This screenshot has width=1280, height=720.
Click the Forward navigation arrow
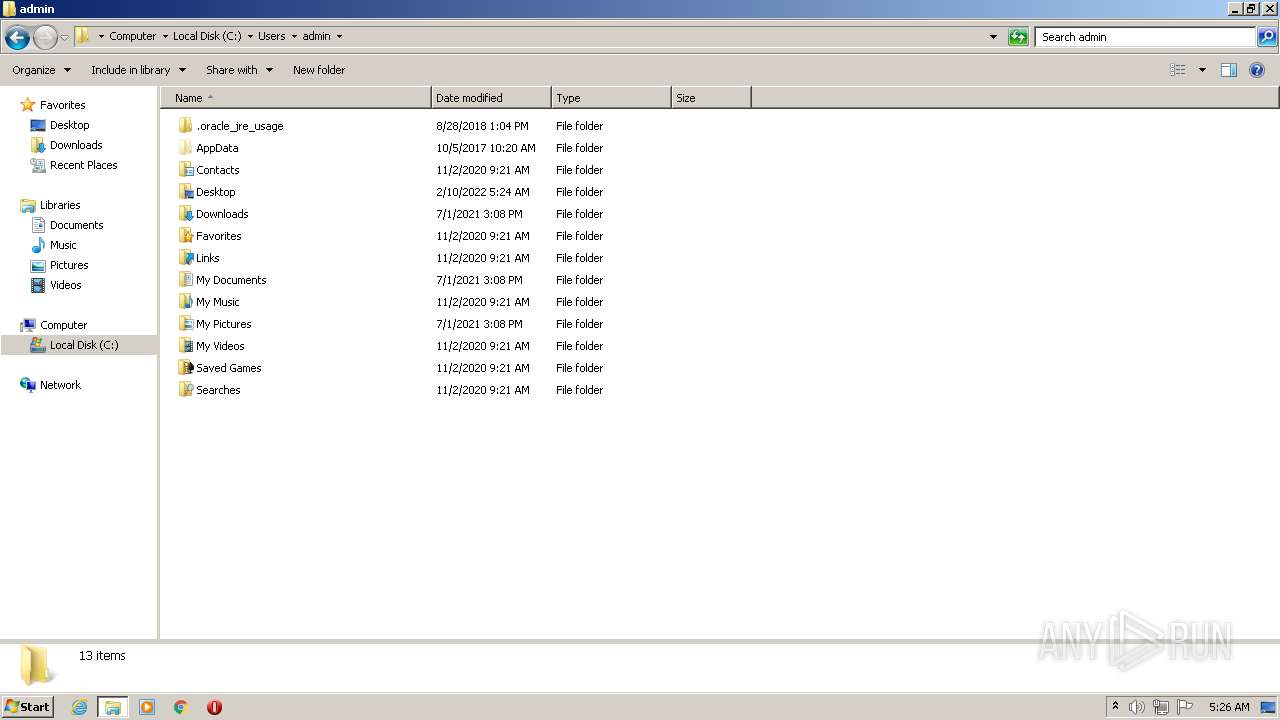[45, 37]
